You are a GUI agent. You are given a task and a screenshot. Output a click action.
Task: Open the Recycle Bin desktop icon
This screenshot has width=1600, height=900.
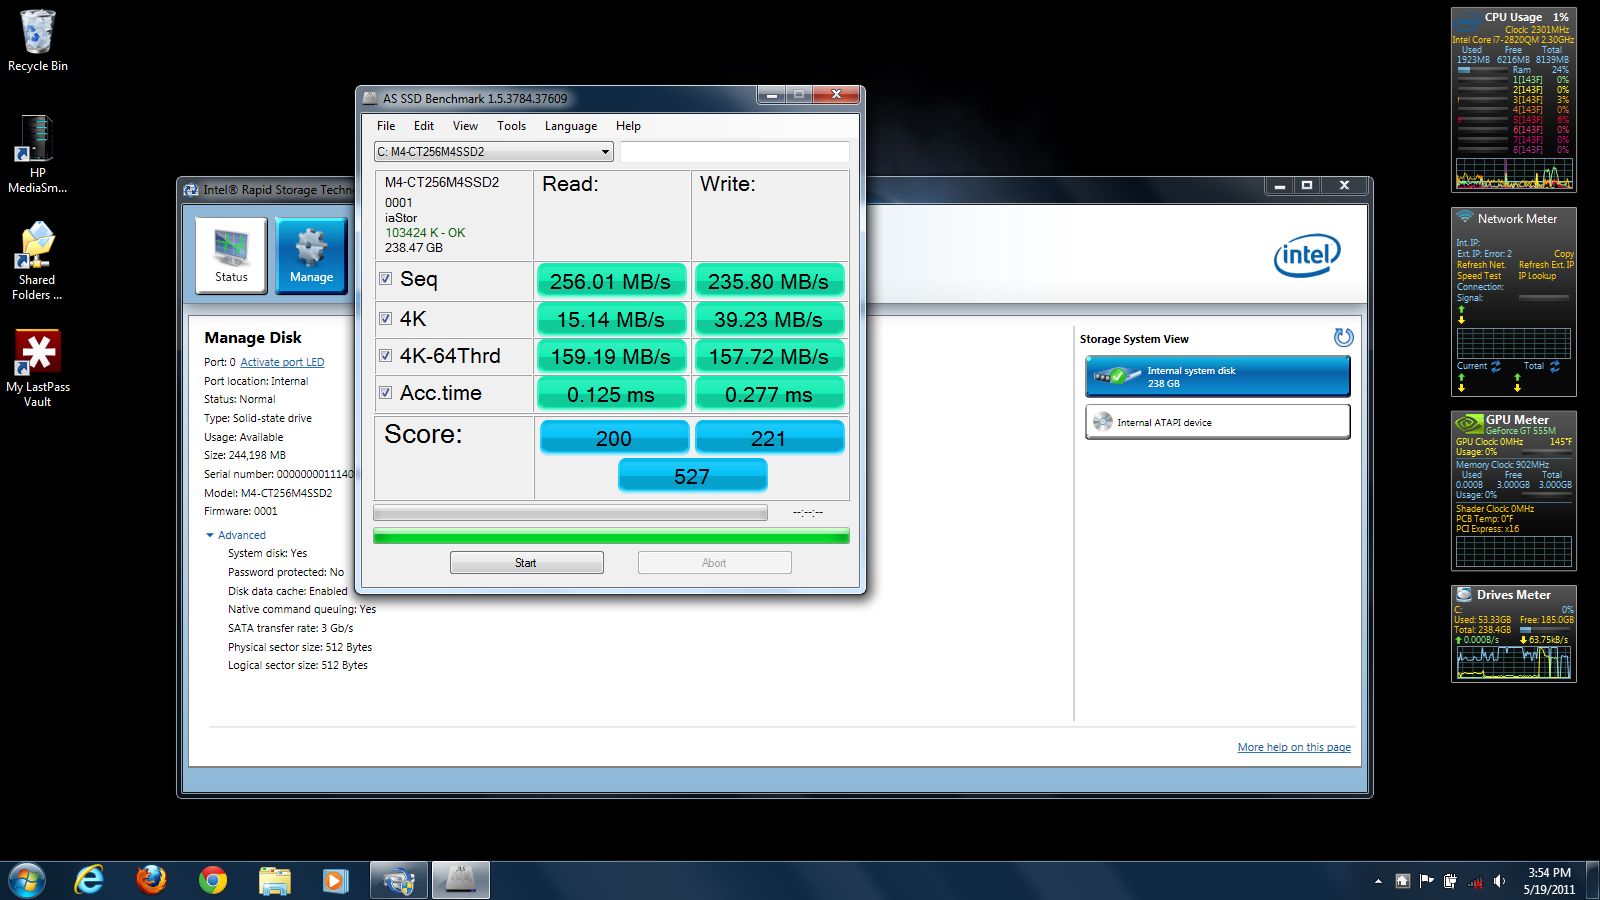(x=37, y=41)
